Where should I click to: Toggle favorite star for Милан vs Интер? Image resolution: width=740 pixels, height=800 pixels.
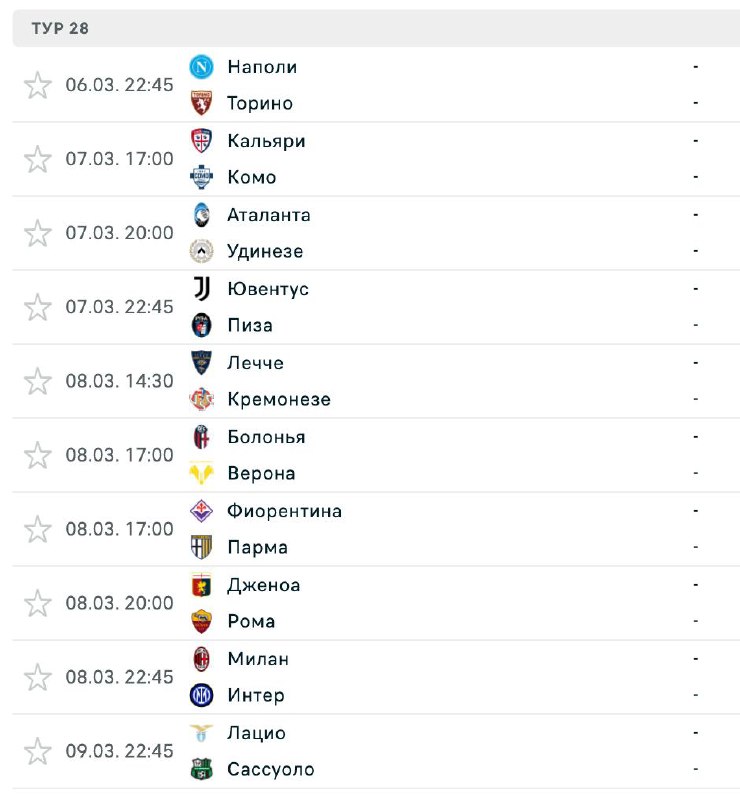pos(37,677)
